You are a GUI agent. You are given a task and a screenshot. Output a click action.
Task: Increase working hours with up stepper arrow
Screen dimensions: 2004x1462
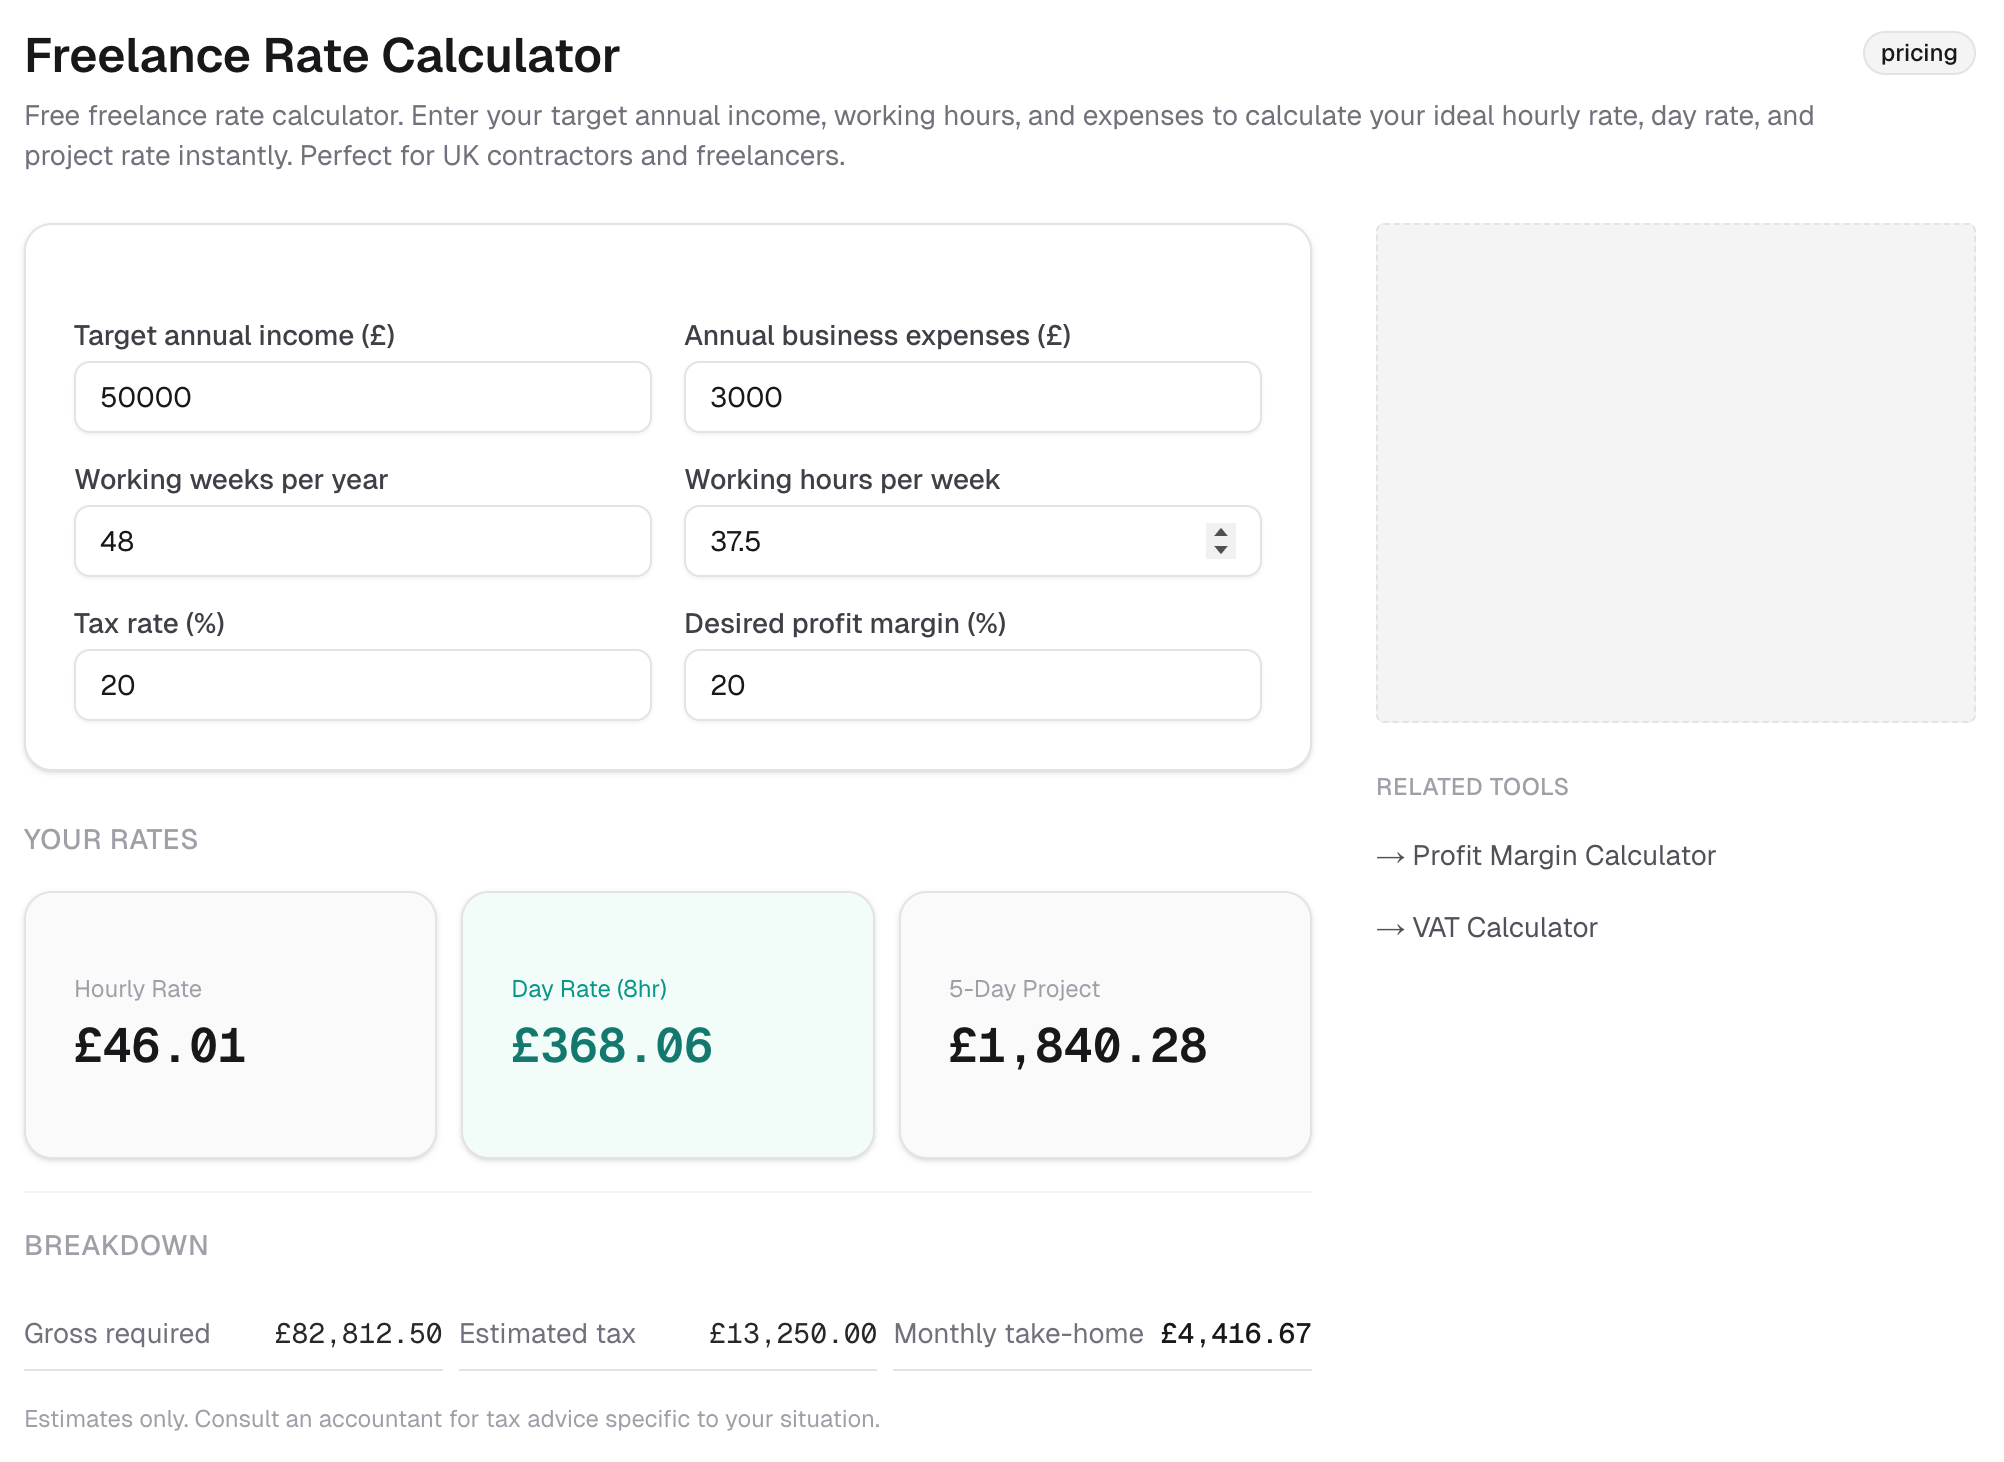click(x=1220, y=532)
